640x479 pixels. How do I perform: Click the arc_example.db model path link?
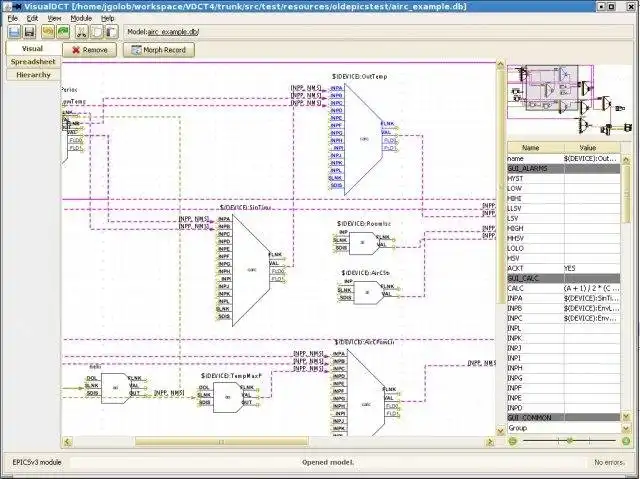(173, 32)
